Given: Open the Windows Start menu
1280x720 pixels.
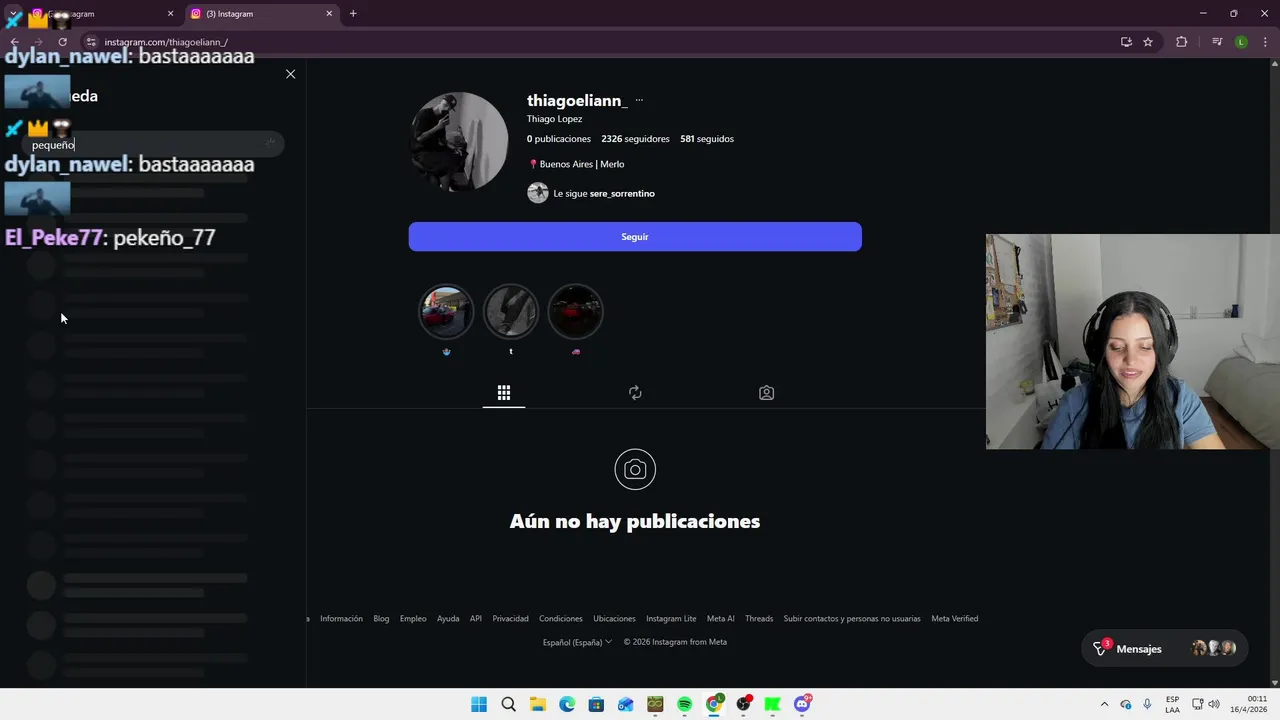Looking at the screenshot, I should coord(479,704).
